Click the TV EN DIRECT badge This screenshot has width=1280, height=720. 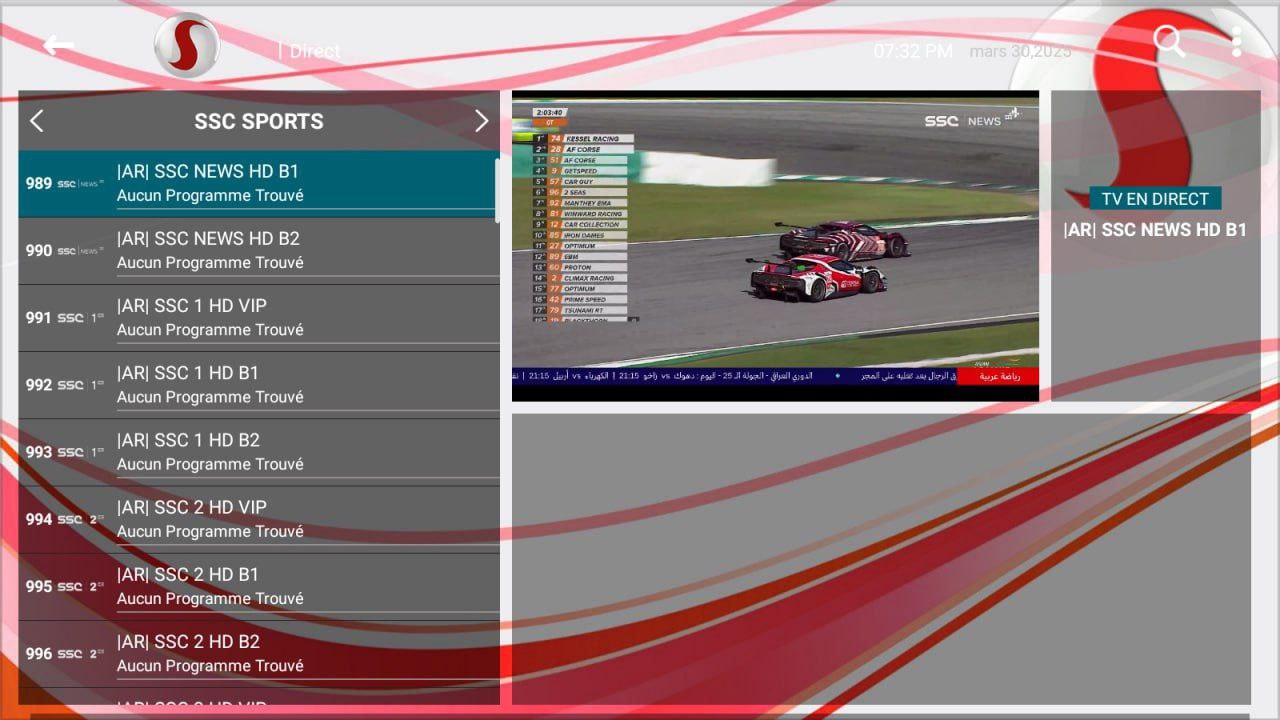point(1155,198)
